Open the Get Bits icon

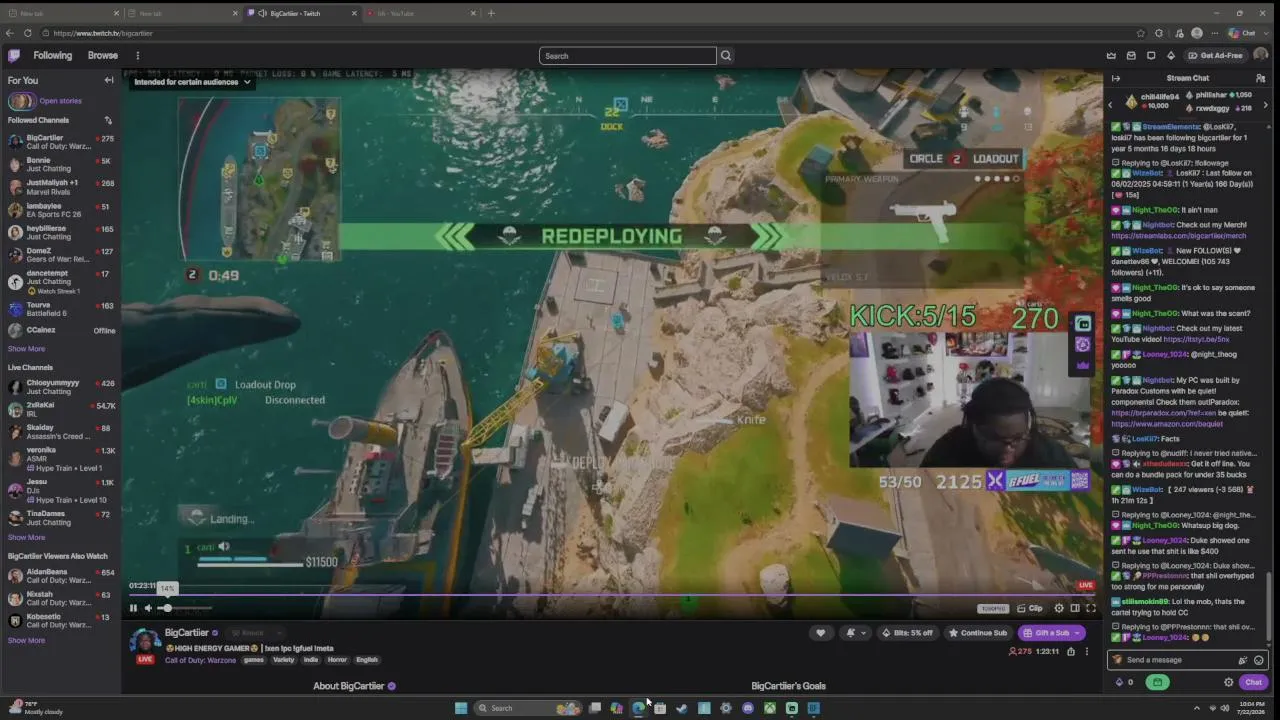tap(1171, 56)
